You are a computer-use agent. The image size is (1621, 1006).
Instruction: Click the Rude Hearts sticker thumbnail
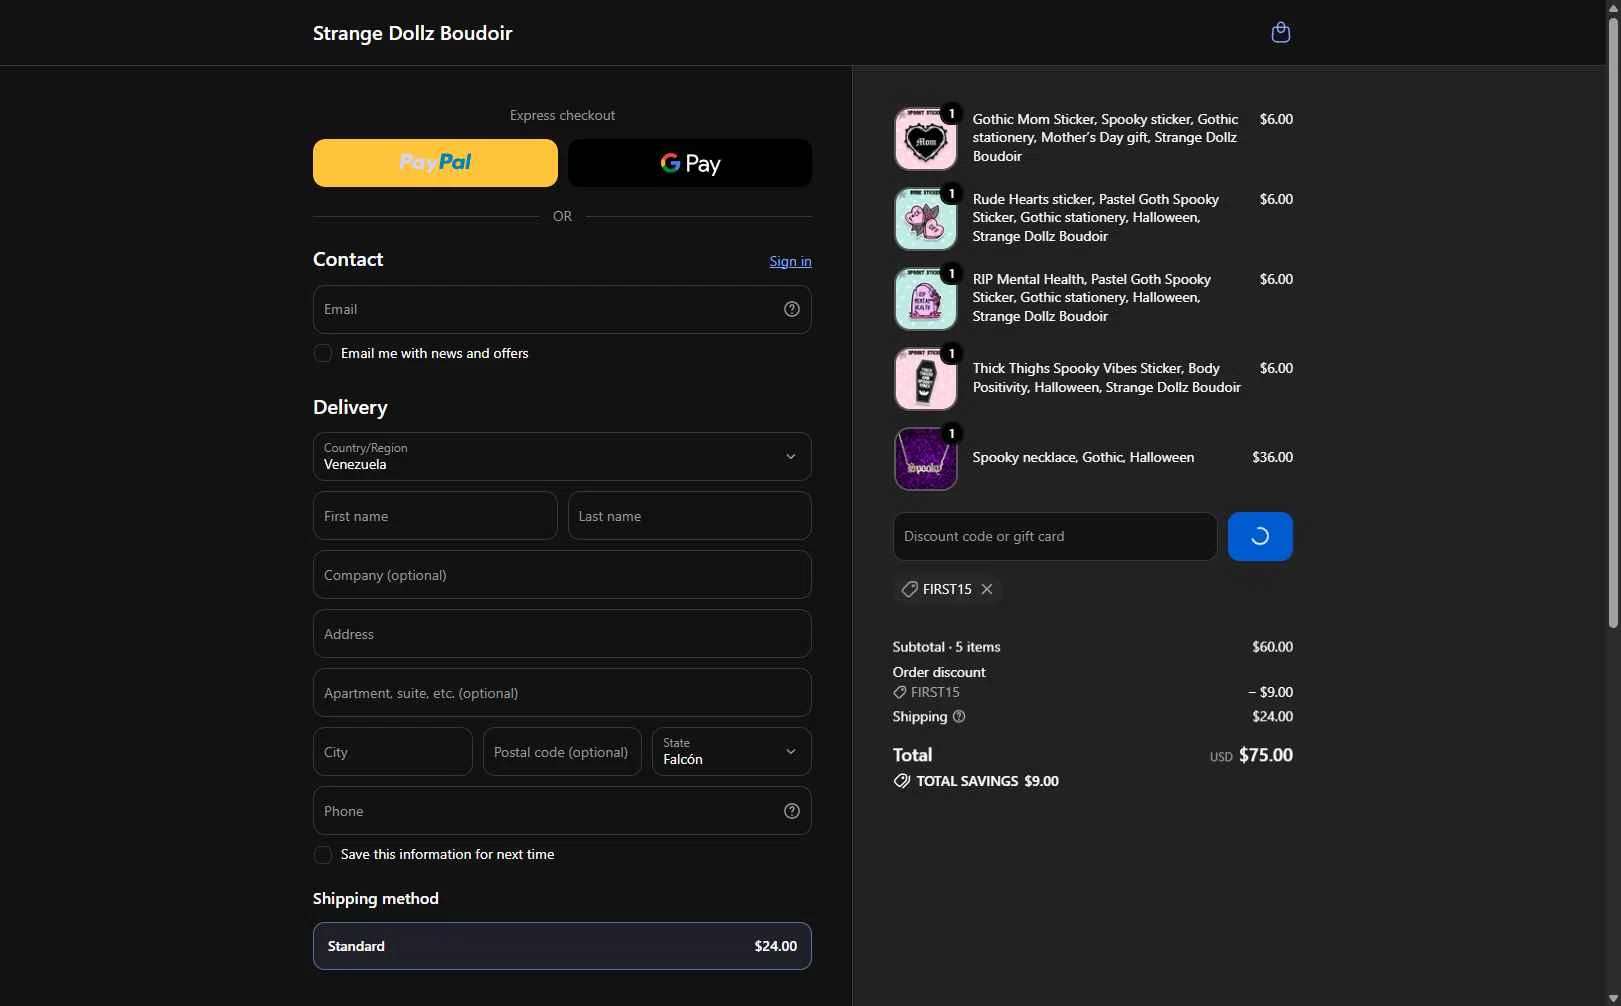925,219
